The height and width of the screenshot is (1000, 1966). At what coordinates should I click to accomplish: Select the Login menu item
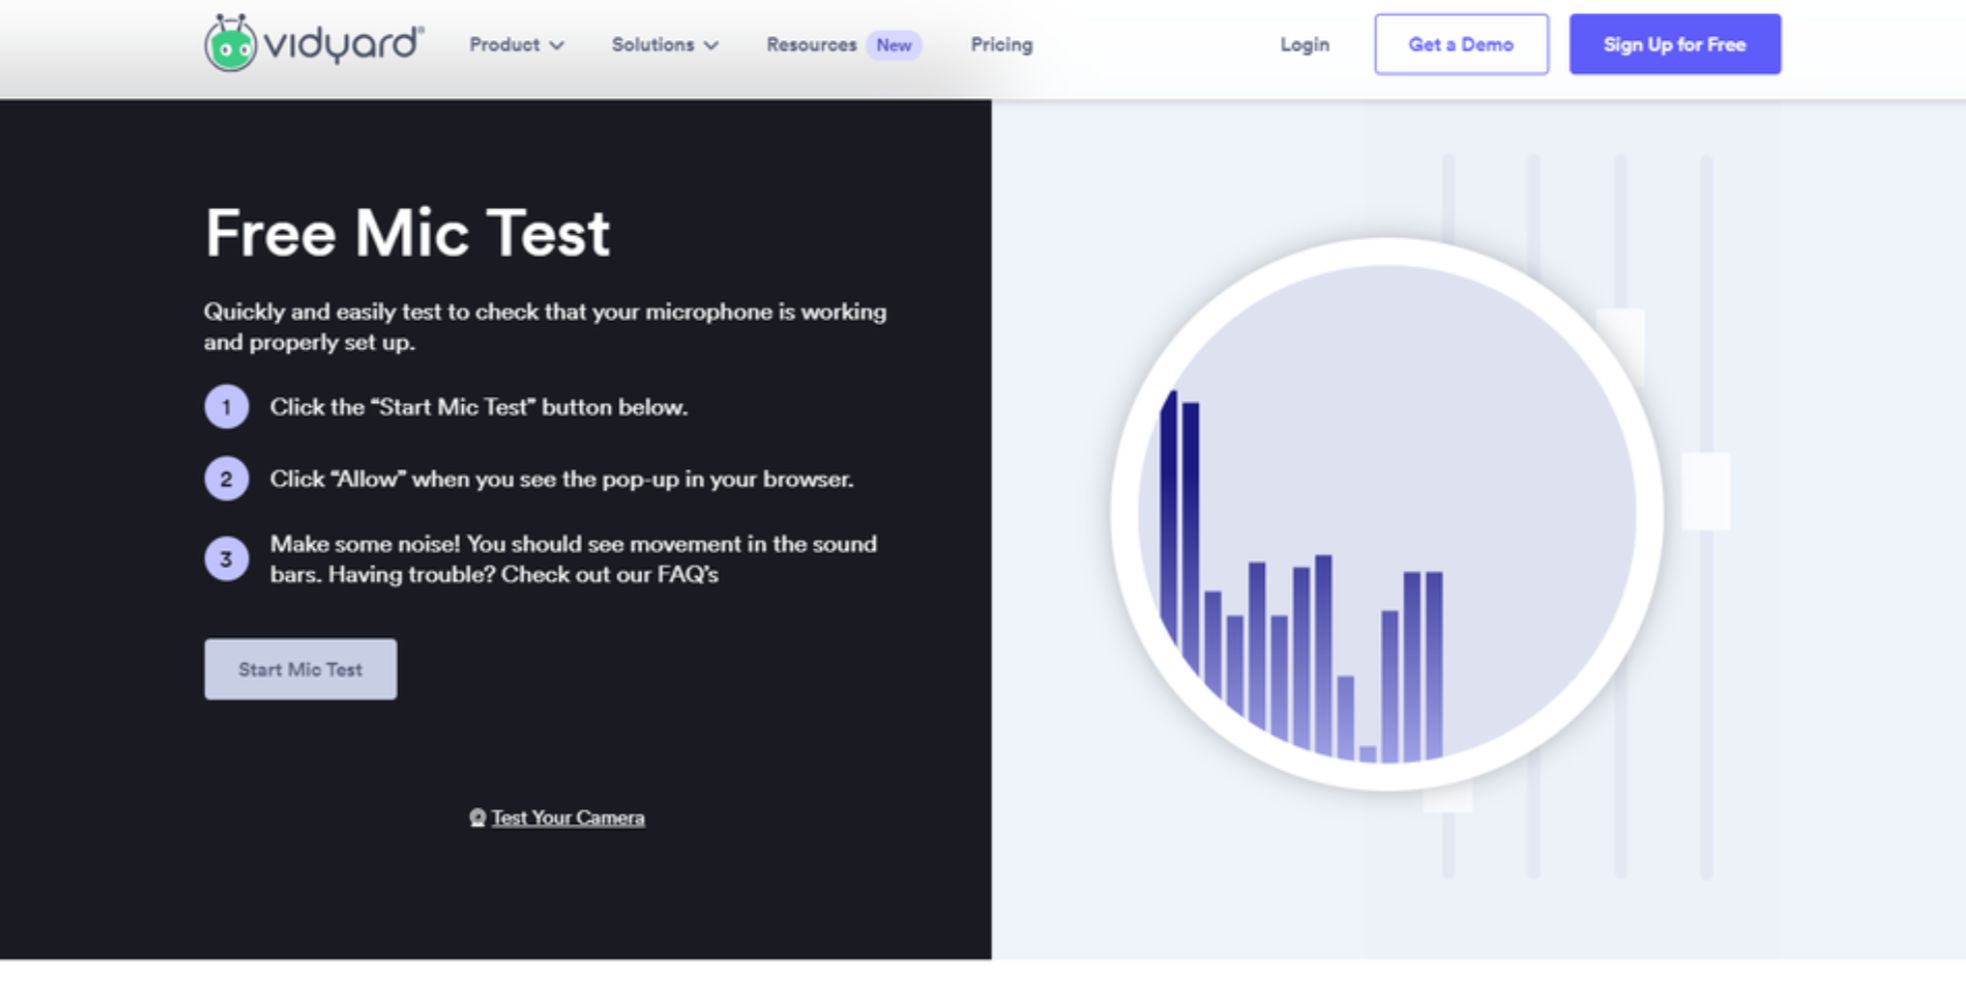click(x=1304, y=45)
